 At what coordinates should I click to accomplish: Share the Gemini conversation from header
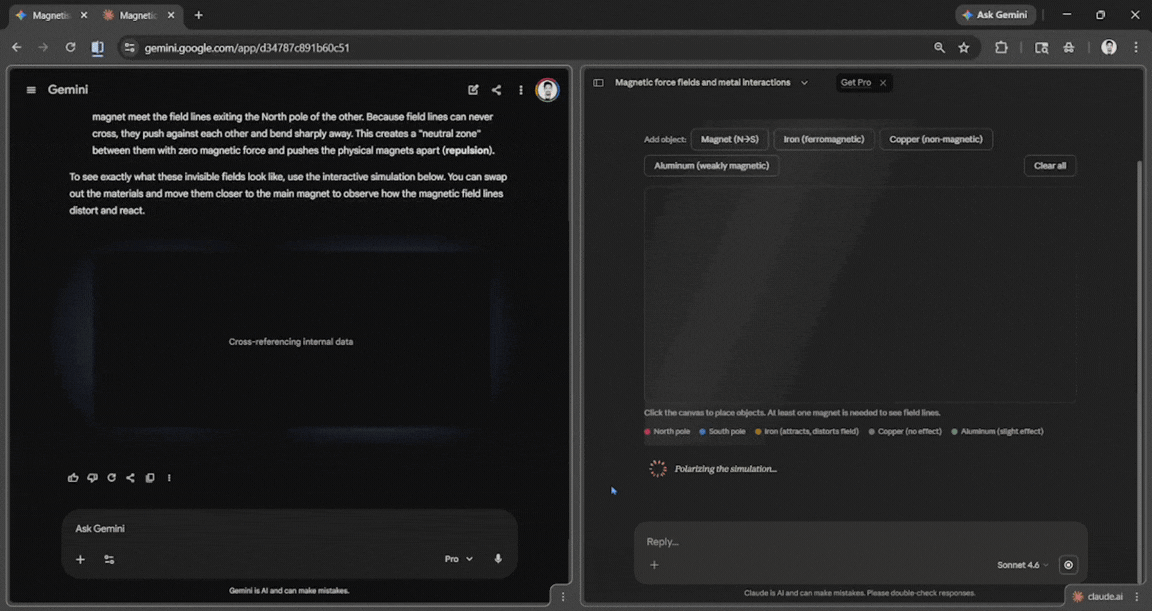[x=497, y=90]
